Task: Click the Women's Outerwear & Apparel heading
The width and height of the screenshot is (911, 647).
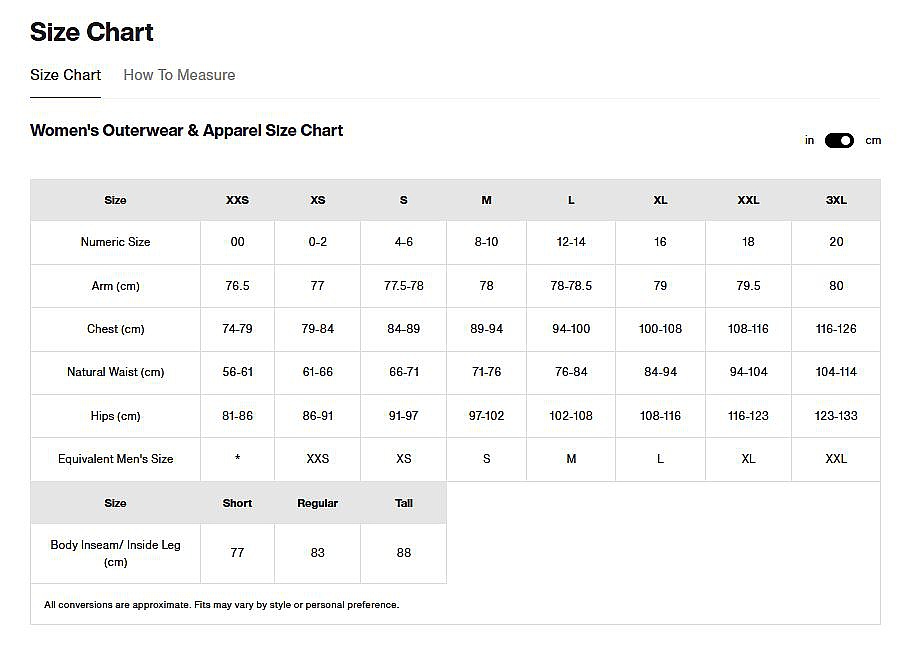Action: point(186,130)
